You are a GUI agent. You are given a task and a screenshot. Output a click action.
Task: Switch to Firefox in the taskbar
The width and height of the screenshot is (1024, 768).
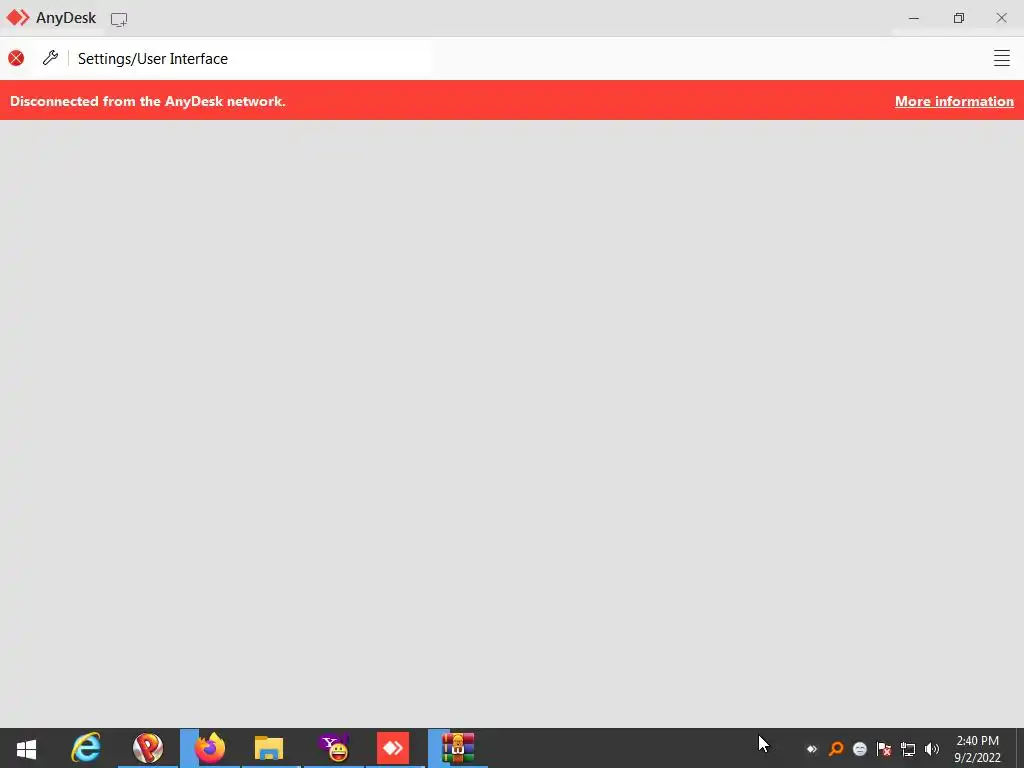click(x=210, y=748)
